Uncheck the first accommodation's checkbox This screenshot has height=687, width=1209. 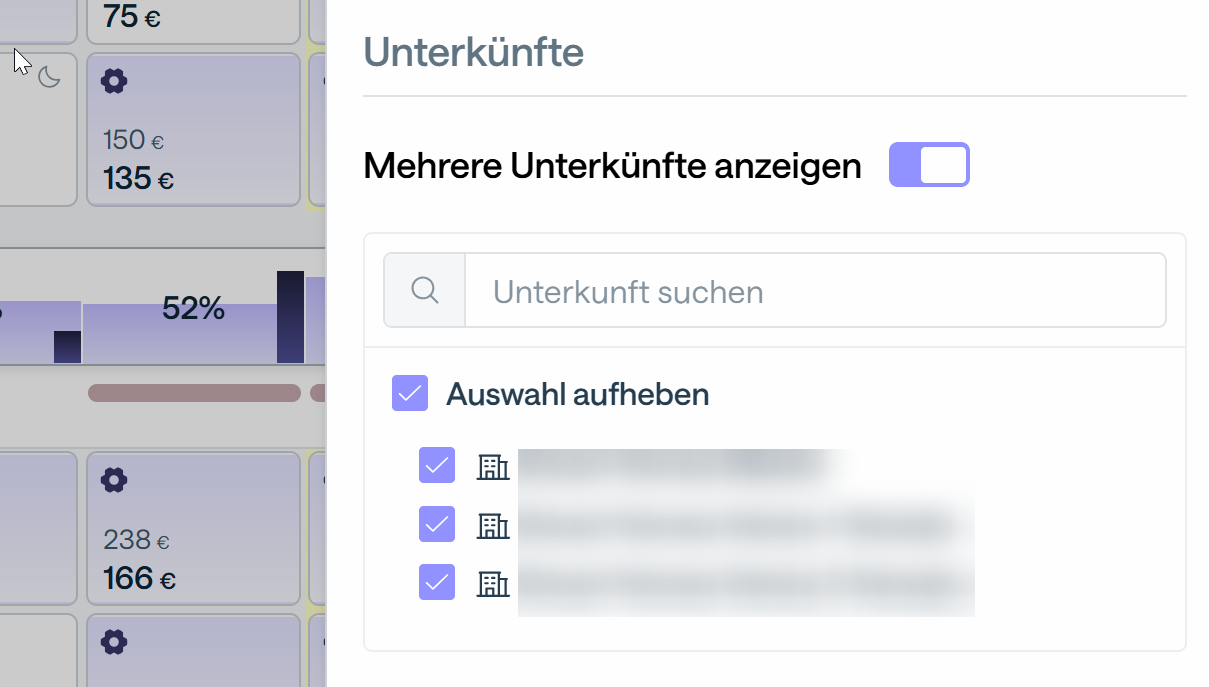[437, 465]
